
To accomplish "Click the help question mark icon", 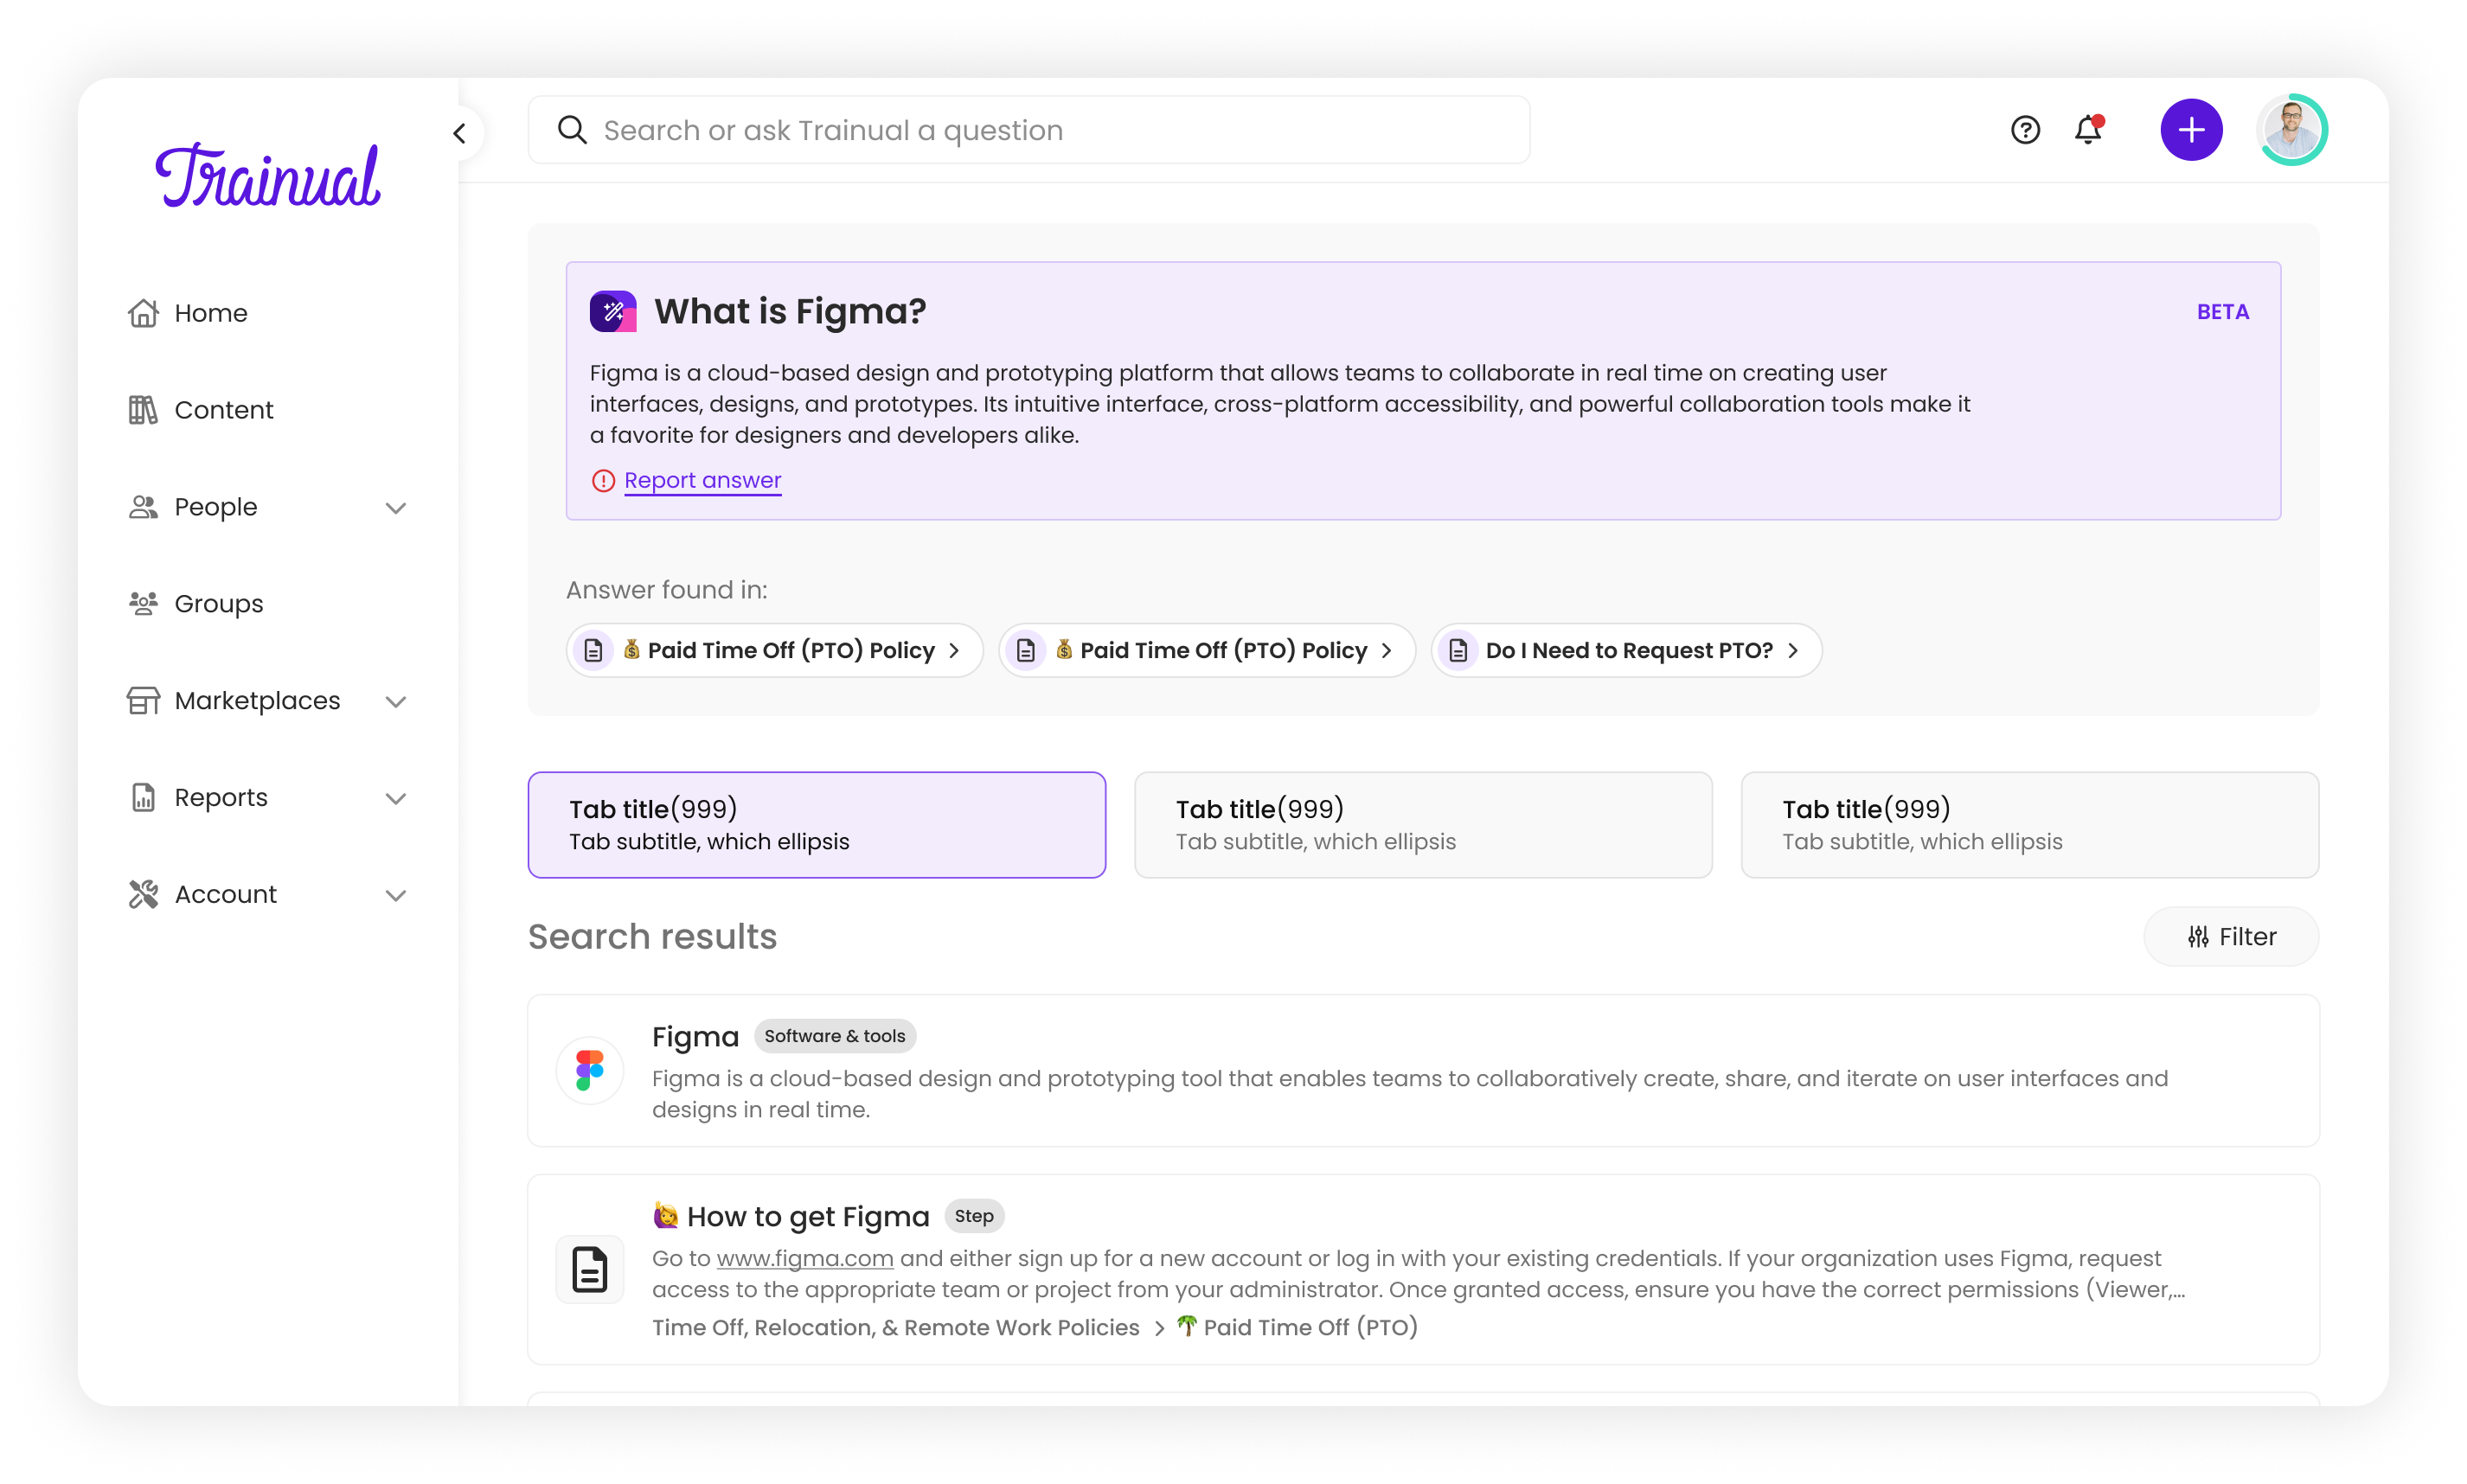I will click(2025, 130).
